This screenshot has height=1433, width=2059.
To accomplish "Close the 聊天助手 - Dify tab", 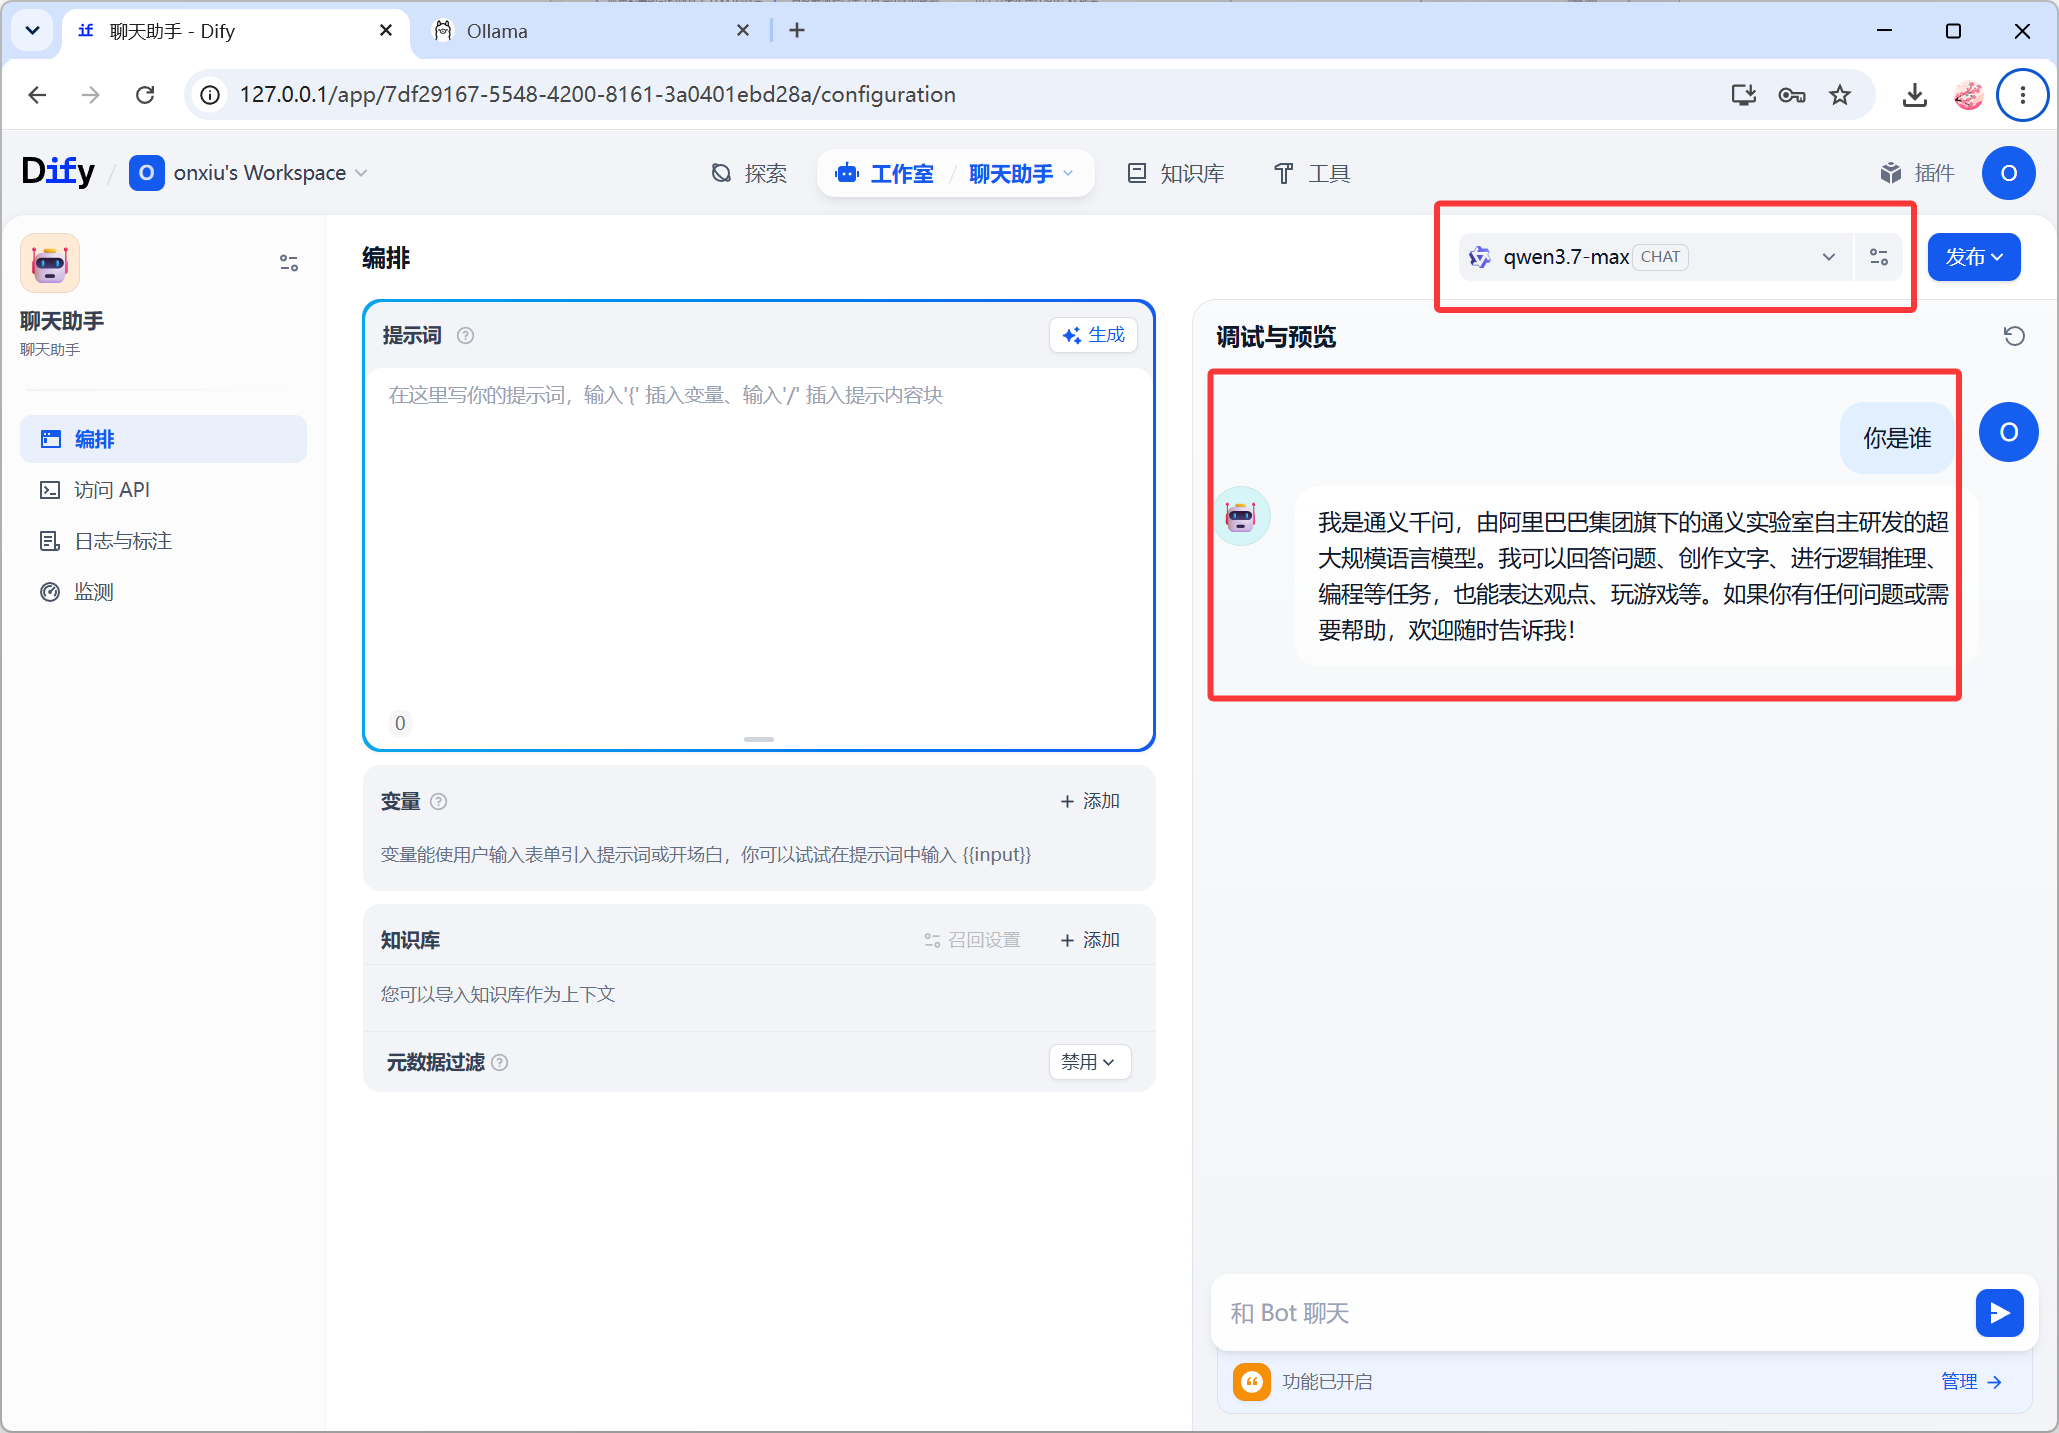I will click(x=386, y=31).
